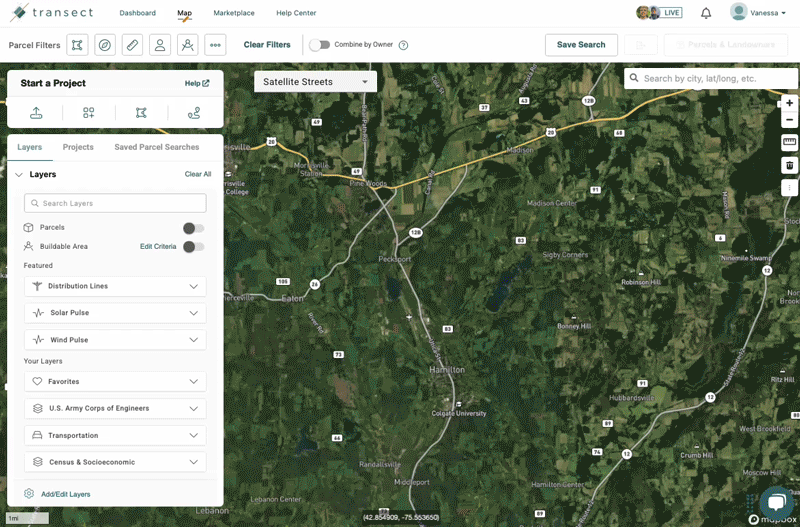800x527 pixels.
Task: Open the Satellite Streets basemap dropdown
Action: point(315,82)
